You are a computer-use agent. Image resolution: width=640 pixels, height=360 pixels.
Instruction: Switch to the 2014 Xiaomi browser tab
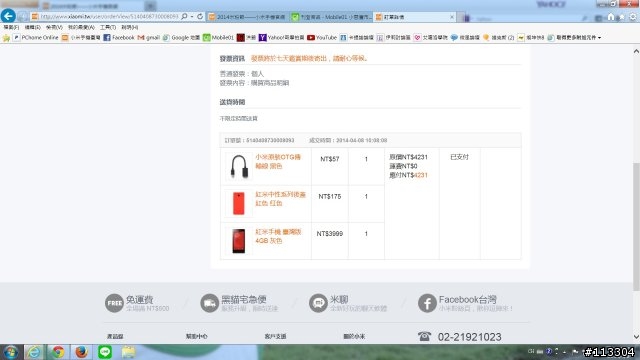pos(247,17)
